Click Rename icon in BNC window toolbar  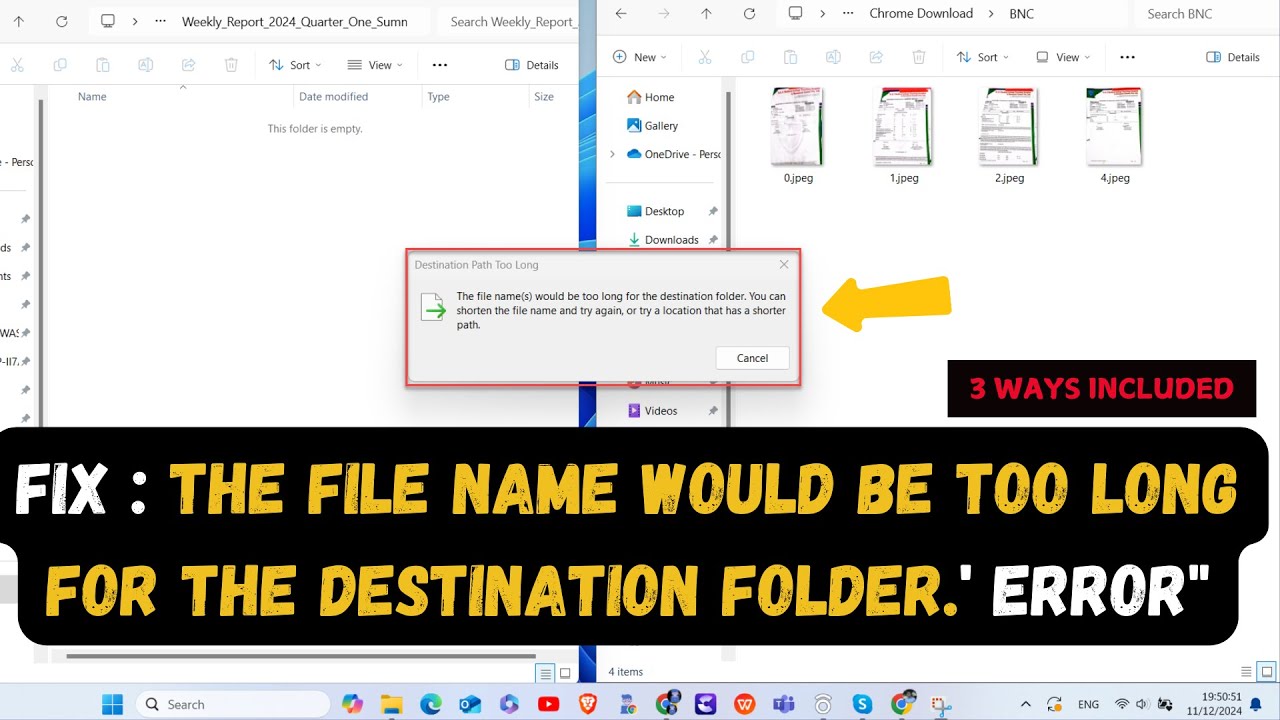point(833,57)
